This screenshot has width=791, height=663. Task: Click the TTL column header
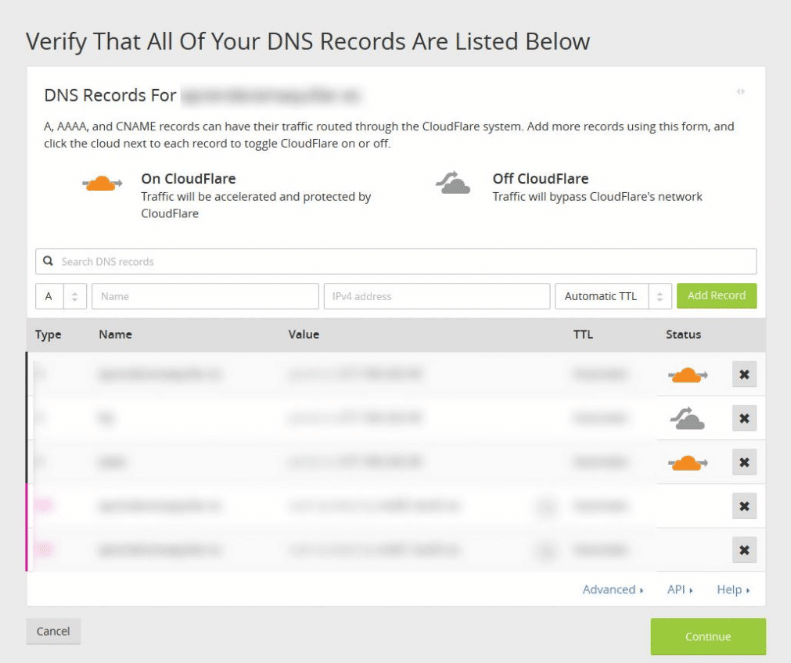point(583,335)
